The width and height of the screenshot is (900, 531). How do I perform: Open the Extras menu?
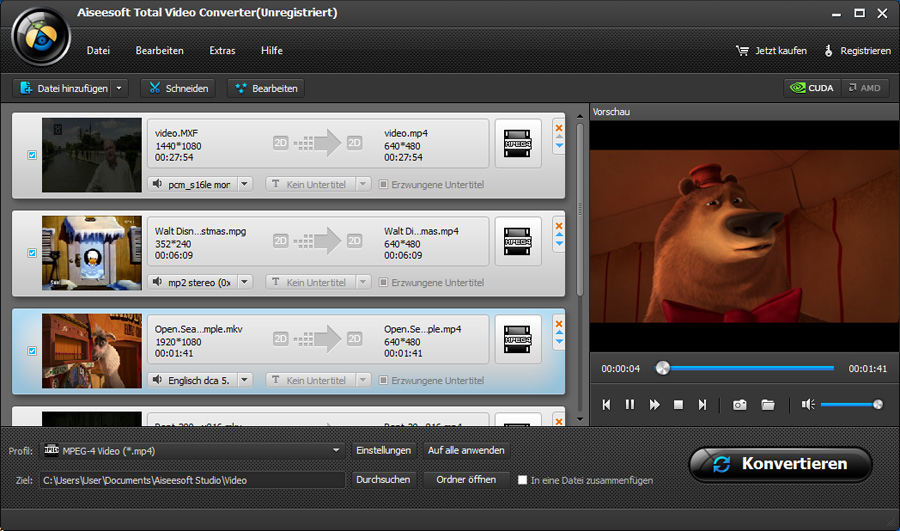222,51
